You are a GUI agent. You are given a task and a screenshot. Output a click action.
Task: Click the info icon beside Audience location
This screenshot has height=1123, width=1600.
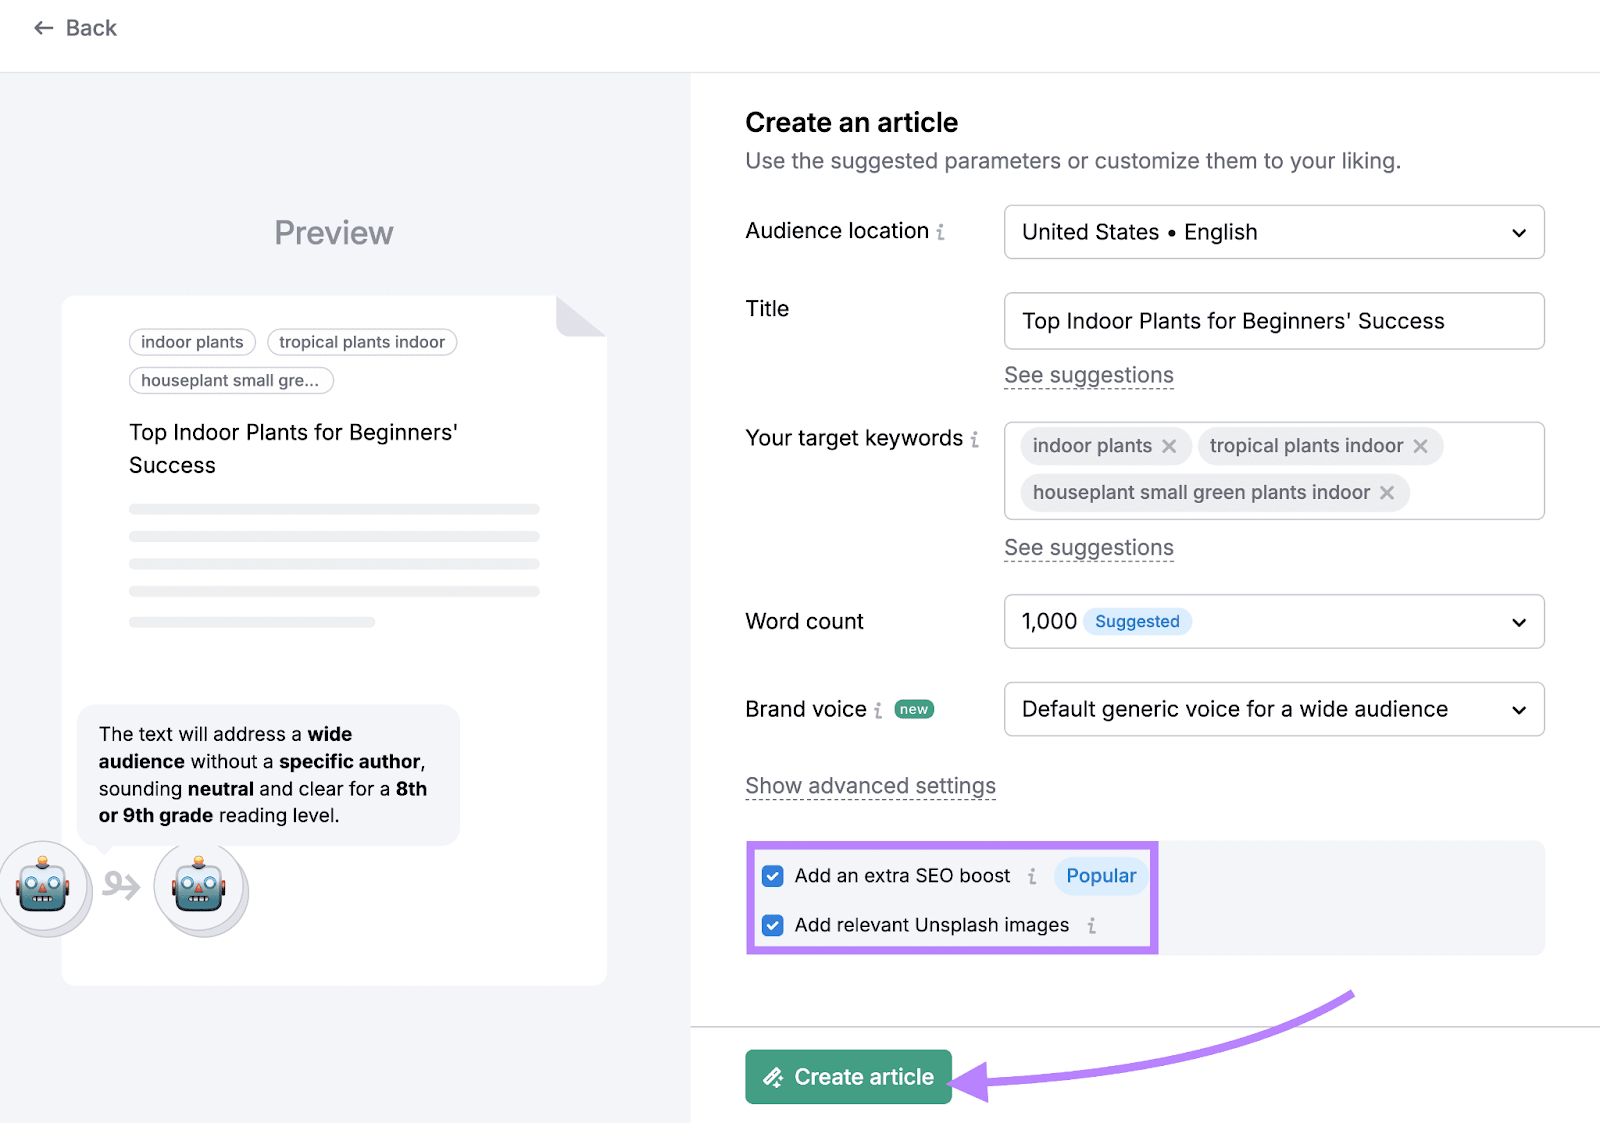click(x=940, y=232)
